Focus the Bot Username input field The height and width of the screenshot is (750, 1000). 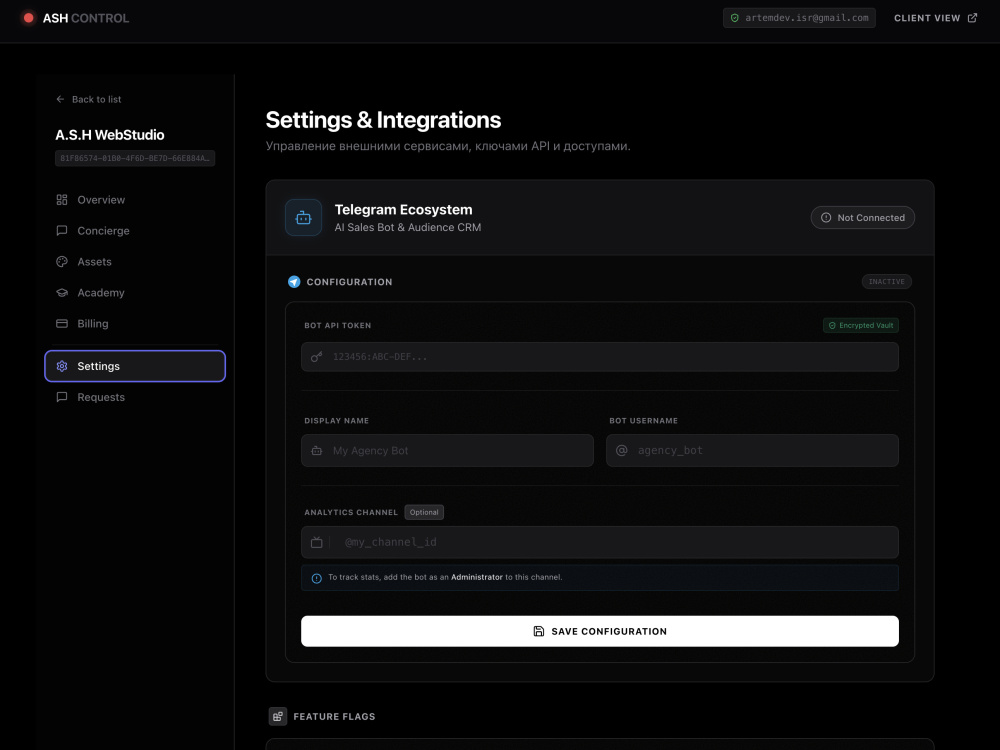(x=753, y=450)
